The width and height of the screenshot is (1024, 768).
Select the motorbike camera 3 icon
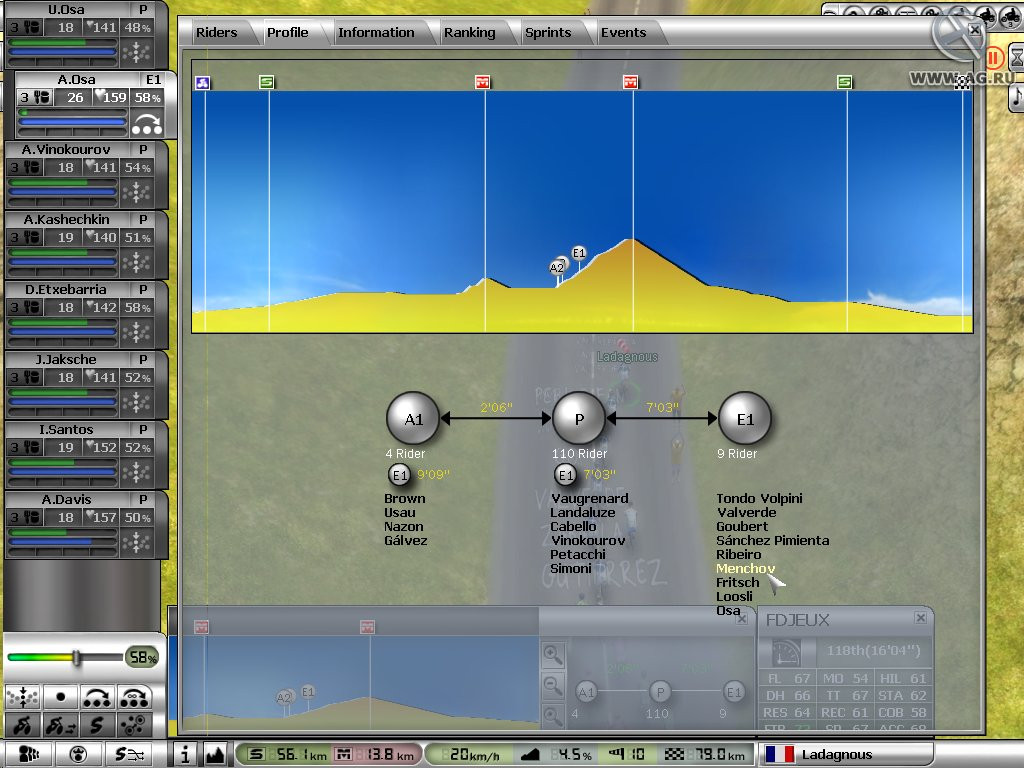tap(1010, 16)
